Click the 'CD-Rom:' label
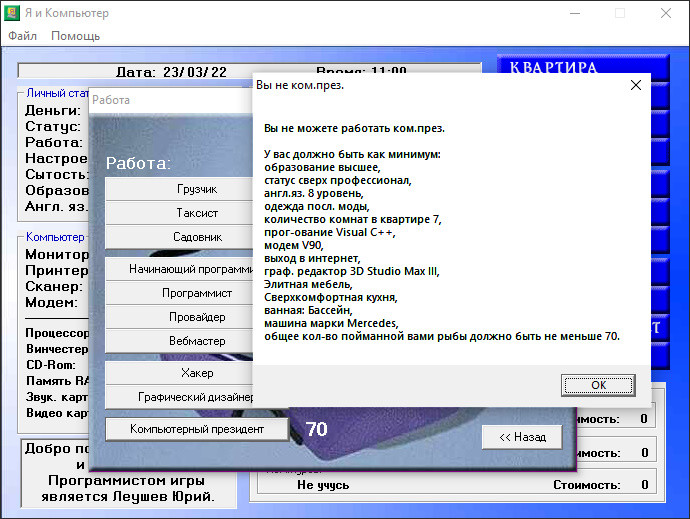Screen dimensions: 690x519 (51, 365)
